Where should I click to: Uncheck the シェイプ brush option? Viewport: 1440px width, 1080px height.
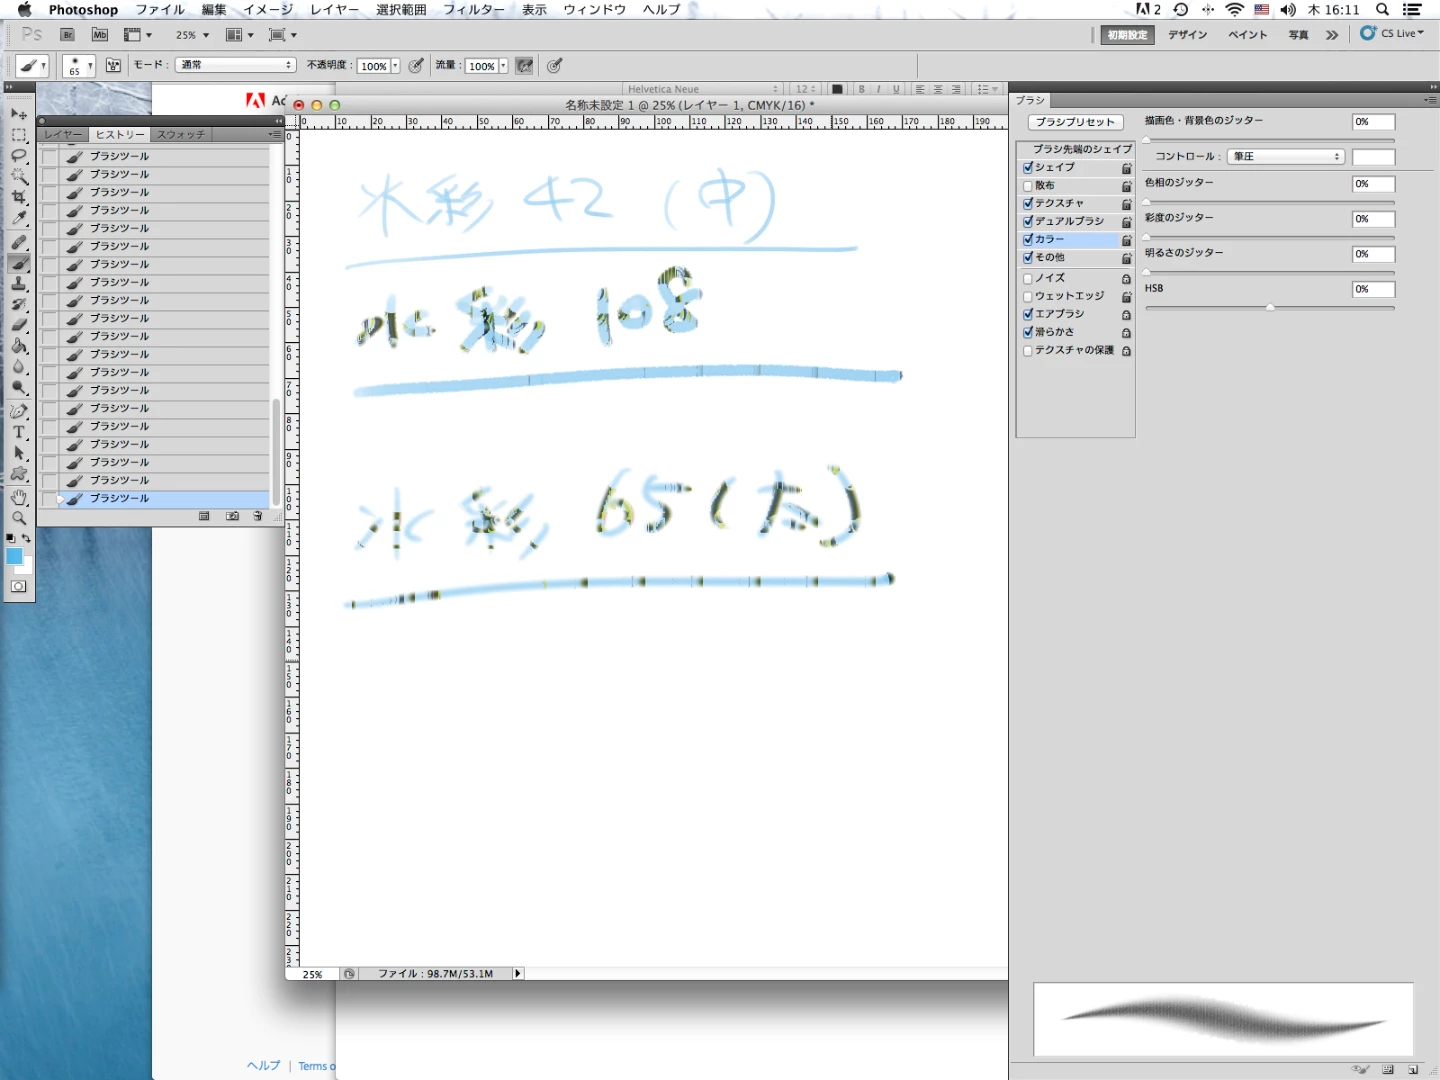click(x=1028, y=168)
